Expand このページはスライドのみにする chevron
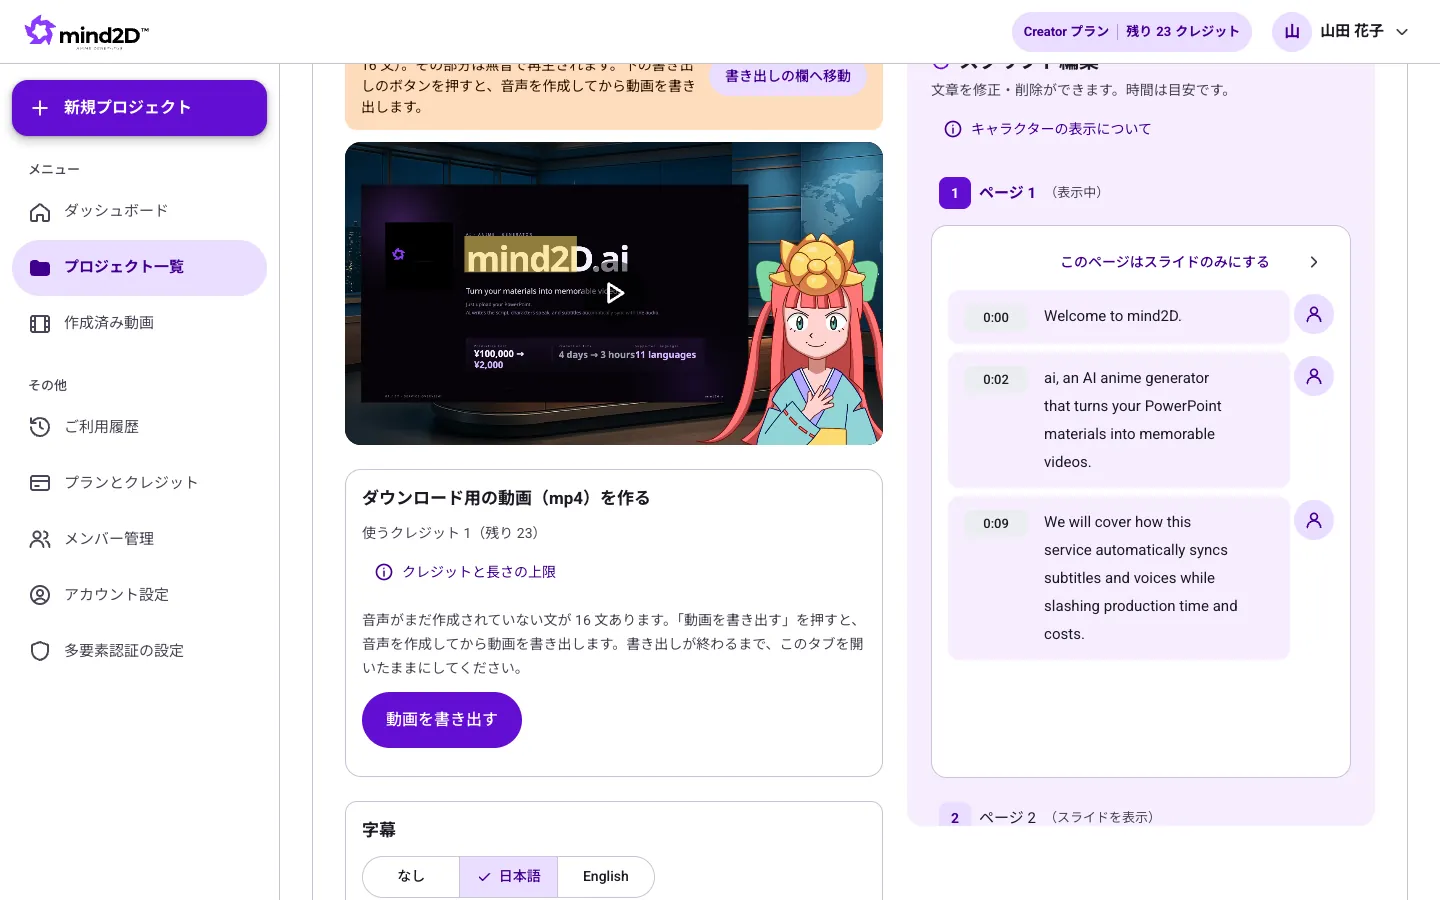This screenshot has width=1440, height=900. 1314,262
